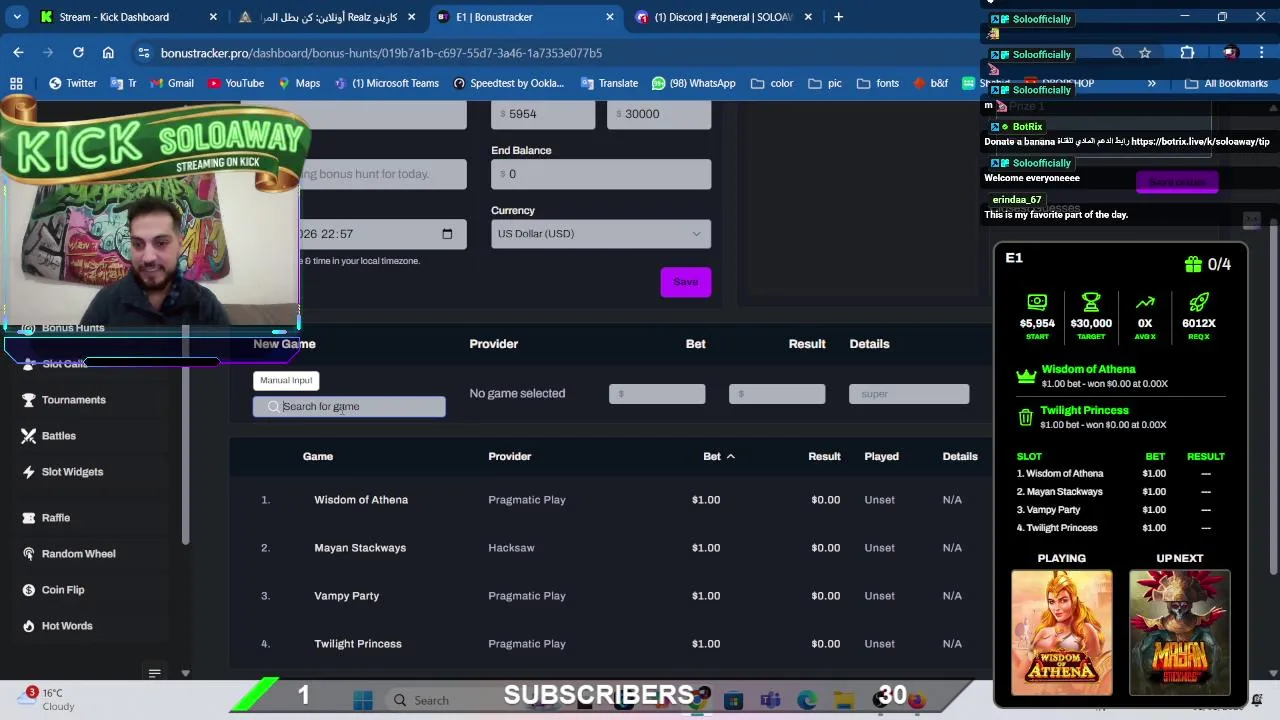This screenshot has width=1280, height=720.
Task: Click the site information icon in address bar
Action: tap(144, 52)
